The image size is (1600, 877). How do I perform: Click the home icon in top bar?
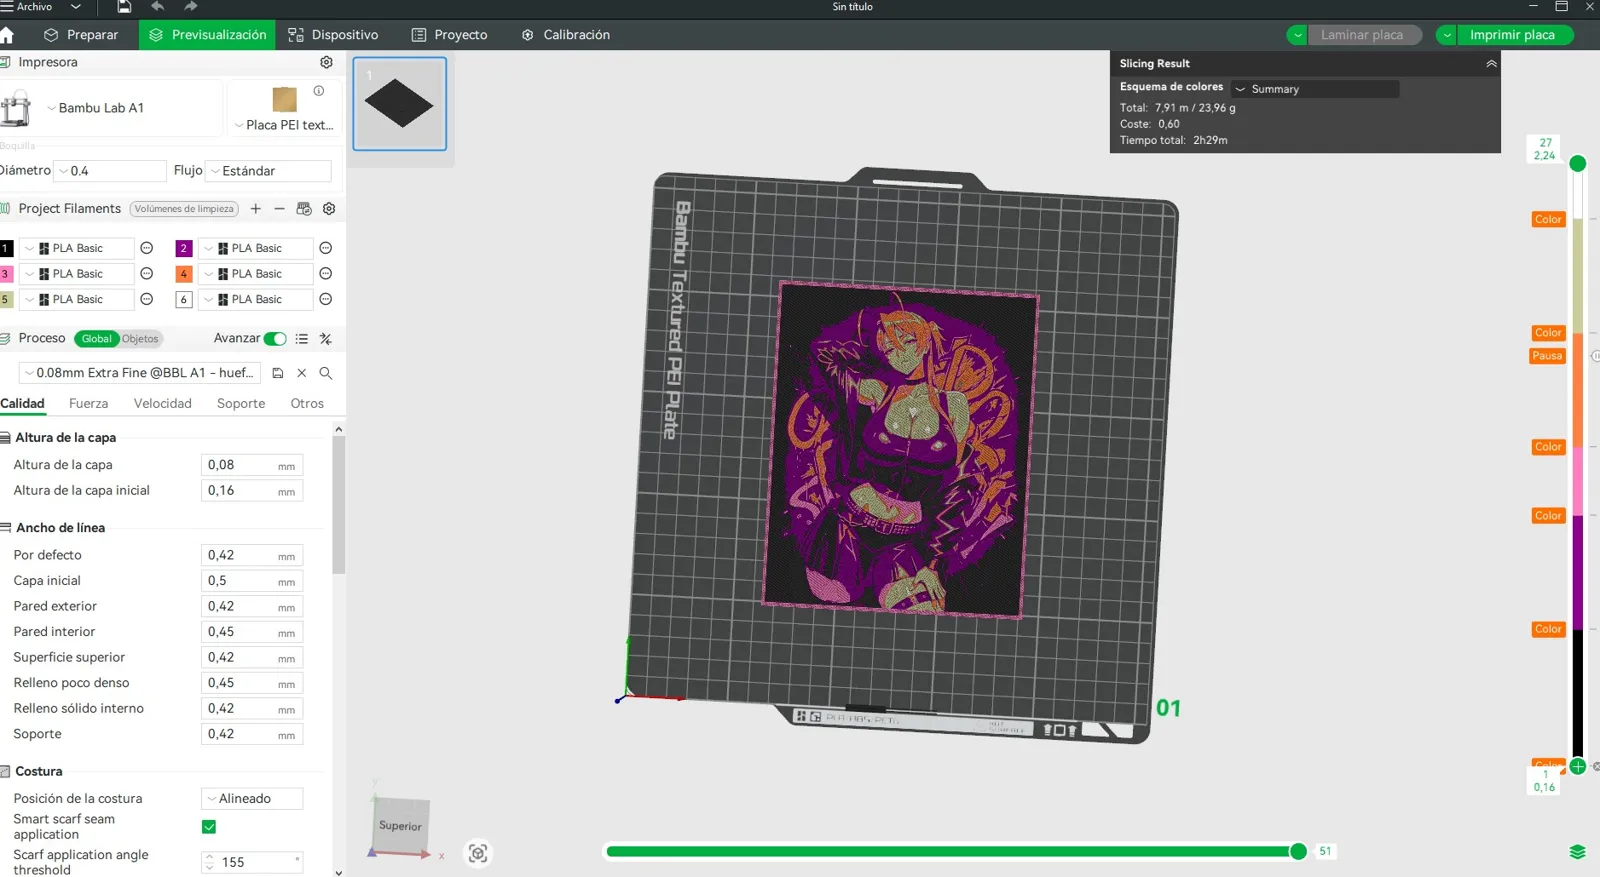[7, 35]
